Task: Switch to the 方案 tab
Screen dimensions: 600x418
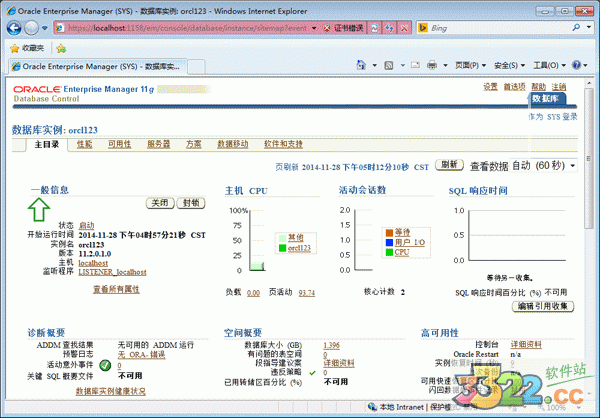Action: 194,144
